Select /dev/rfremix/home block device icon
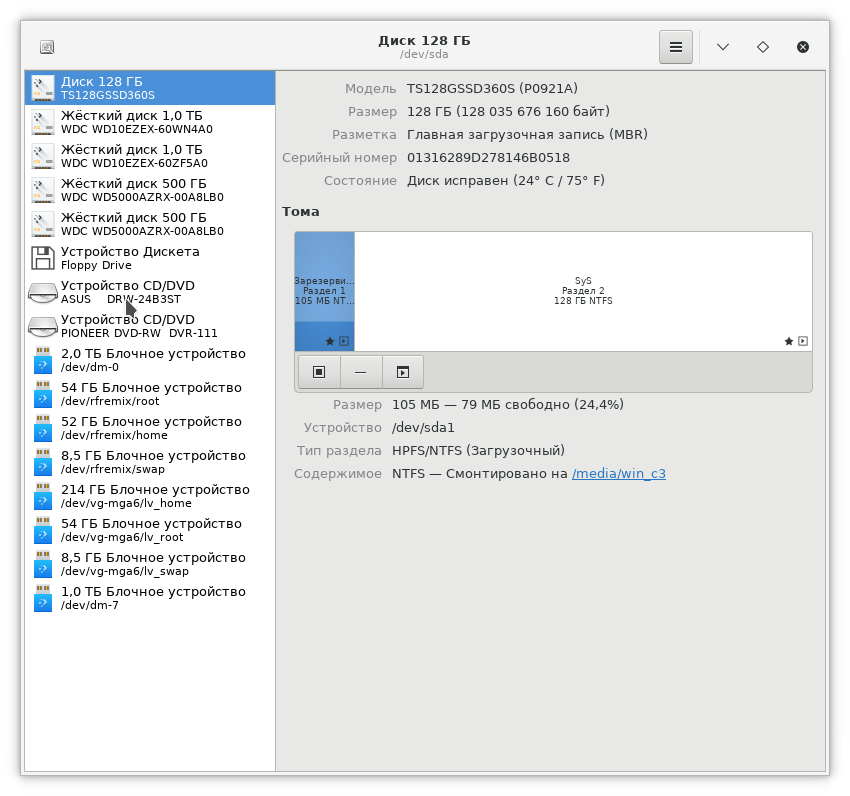This screenshot has height=796, width=850. [x=43, y=428]
